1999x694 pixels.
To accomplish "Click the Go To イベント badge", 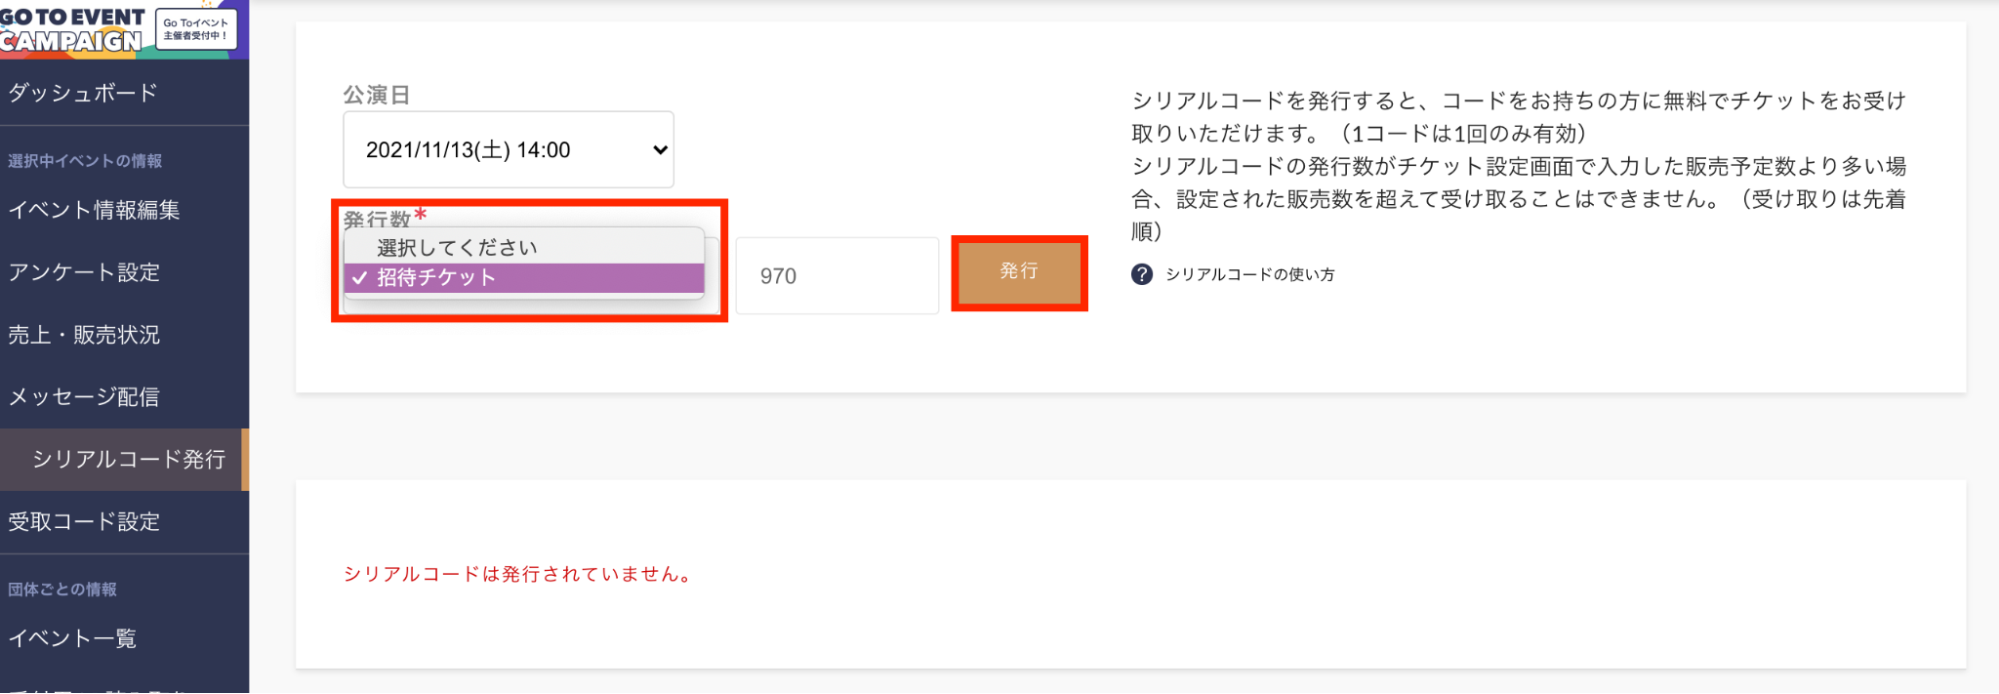I will point(196,29).
